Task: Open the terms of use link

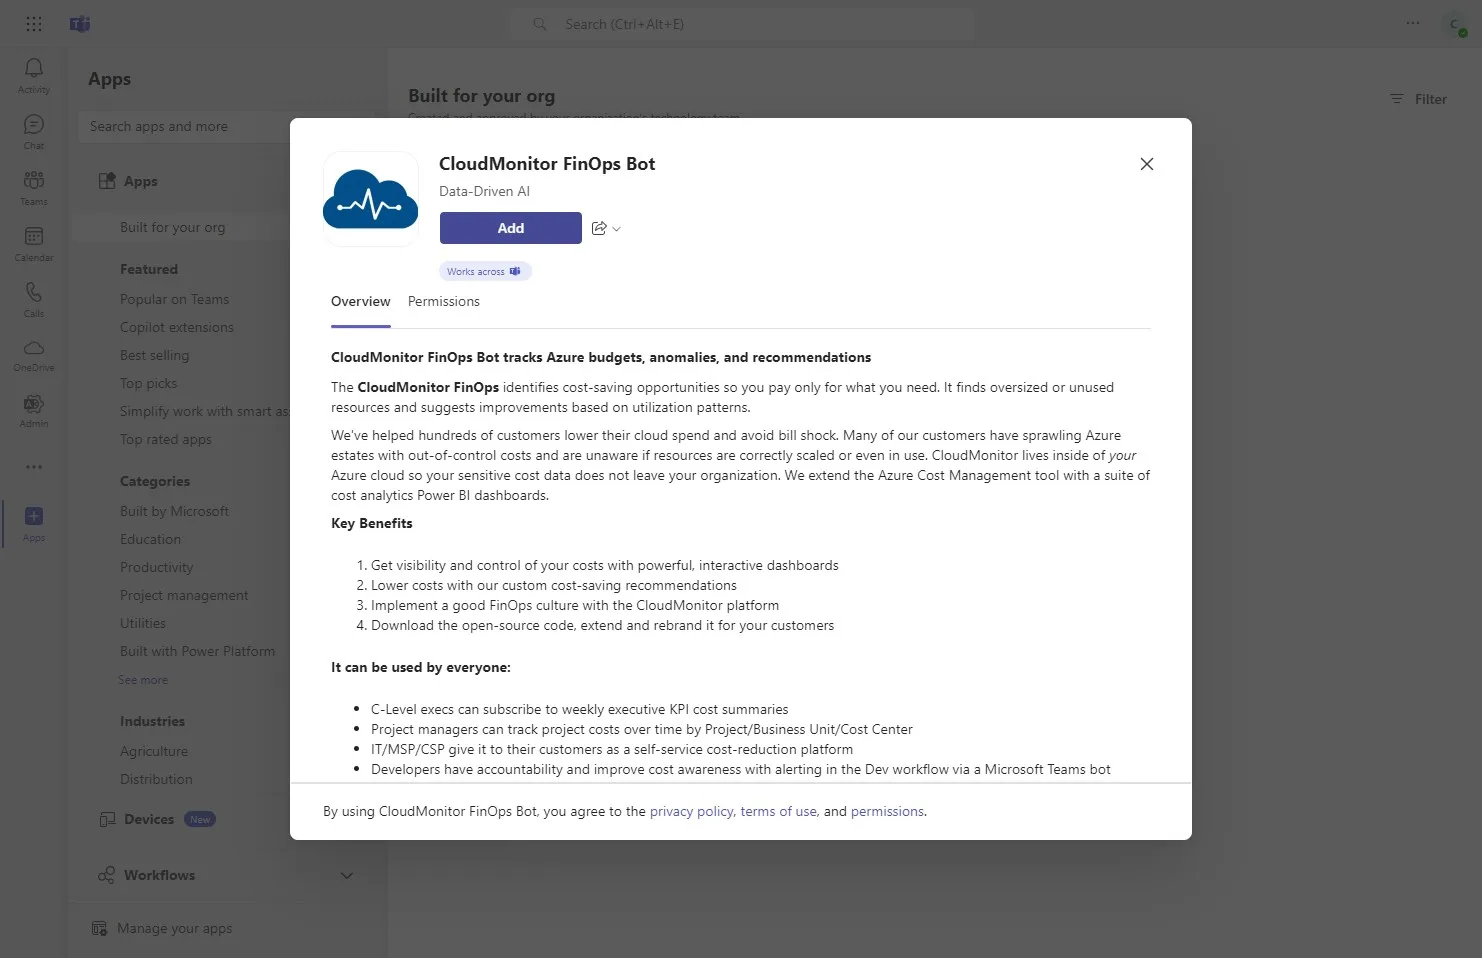Action: 779,811
